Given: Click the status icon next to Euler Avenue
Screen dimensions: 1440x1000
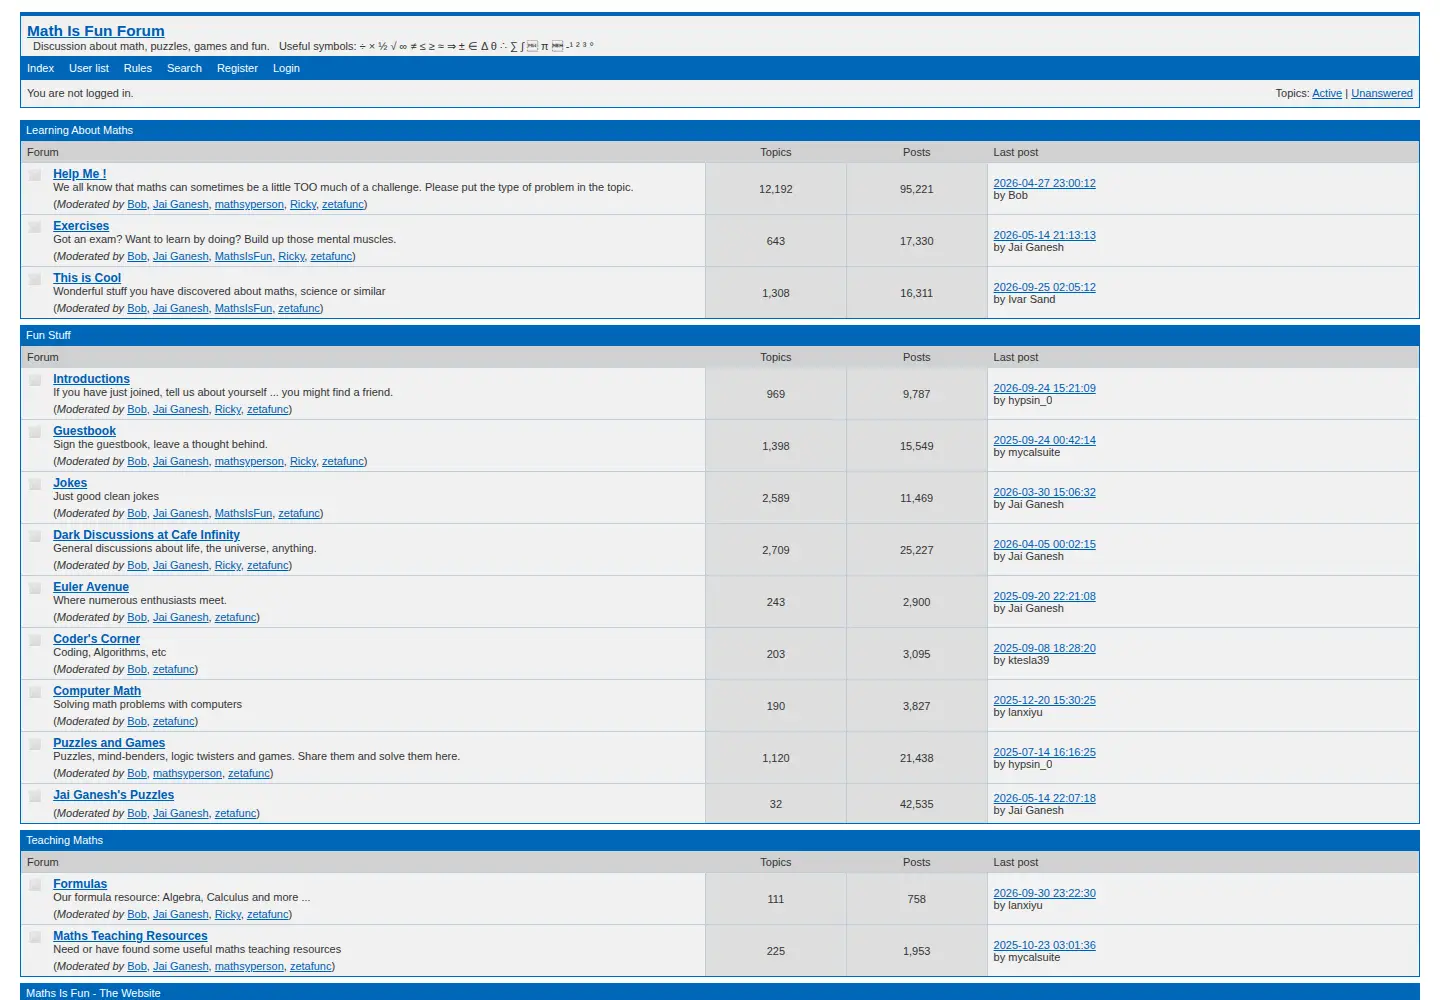Looking at the screenshot, I should click(35, 588).
